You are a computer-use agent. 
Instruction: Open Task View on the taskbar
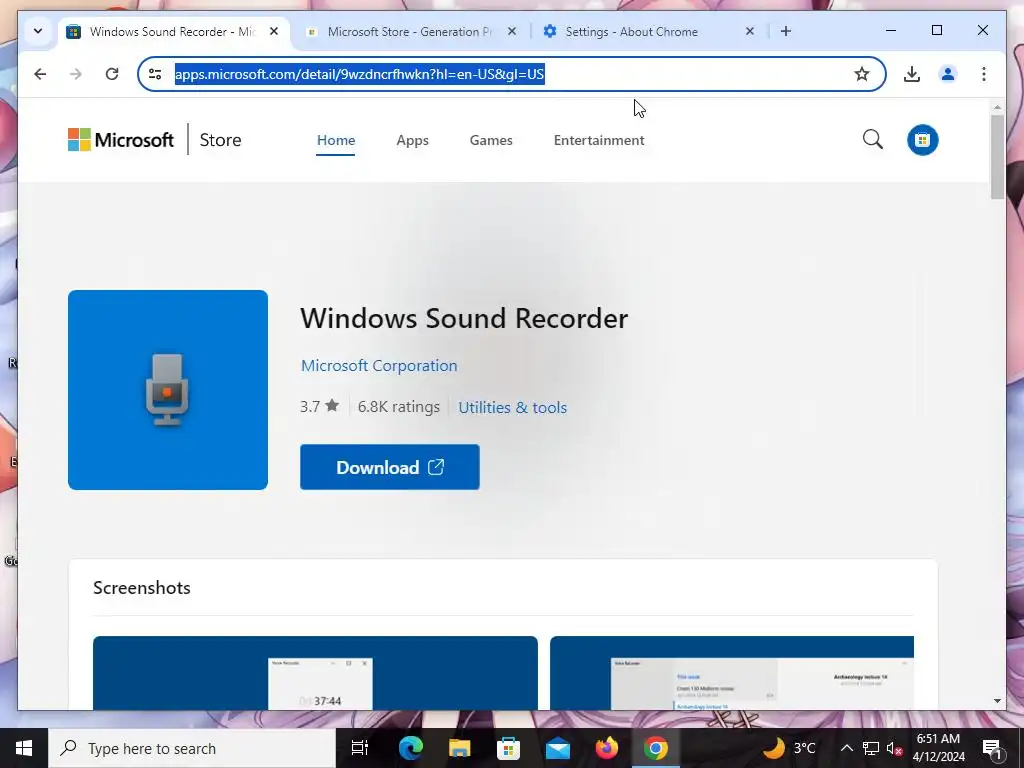coord(360,748)
